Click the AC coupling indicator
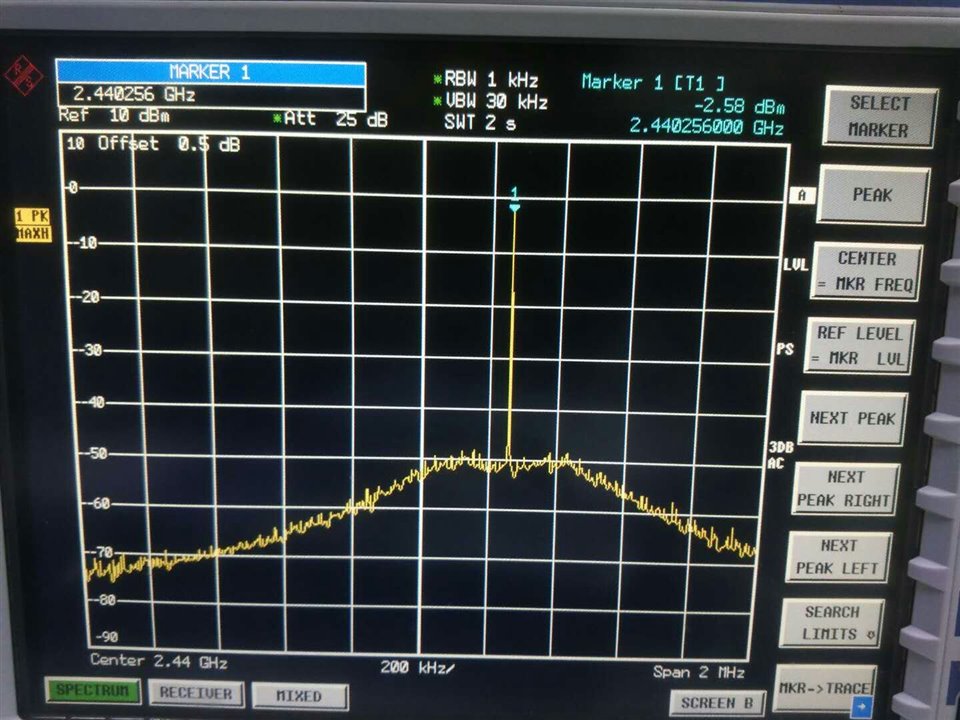This screenshot has height=720, width=960. 776,463
